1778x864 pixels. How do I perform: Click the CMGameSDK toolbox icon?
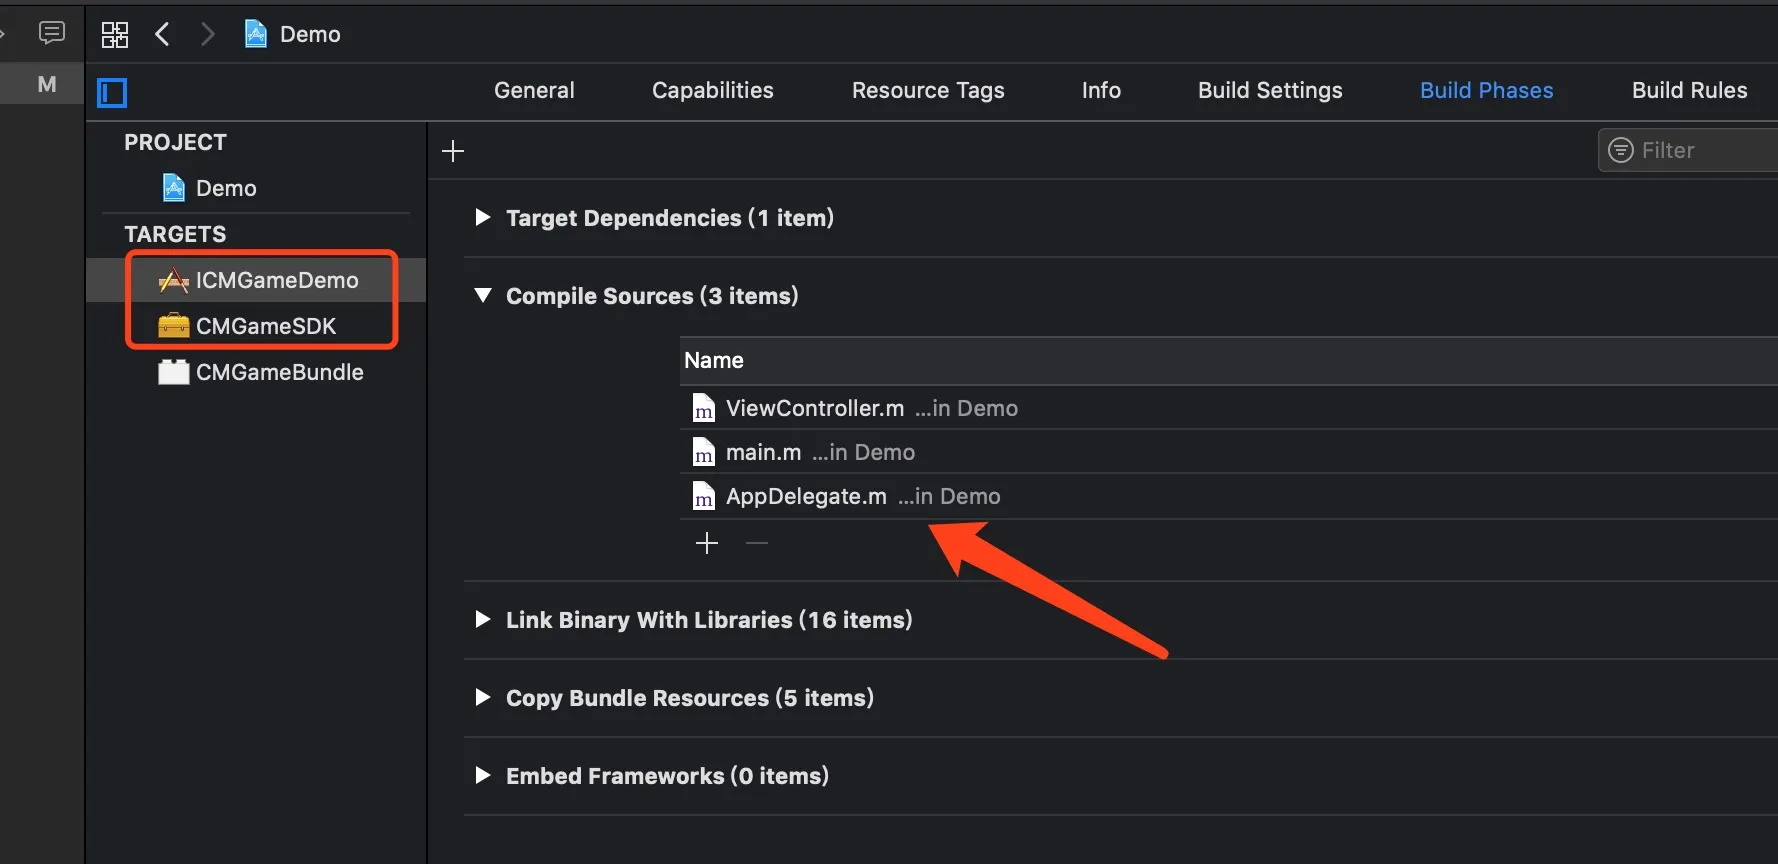click(x=174, y=326)
